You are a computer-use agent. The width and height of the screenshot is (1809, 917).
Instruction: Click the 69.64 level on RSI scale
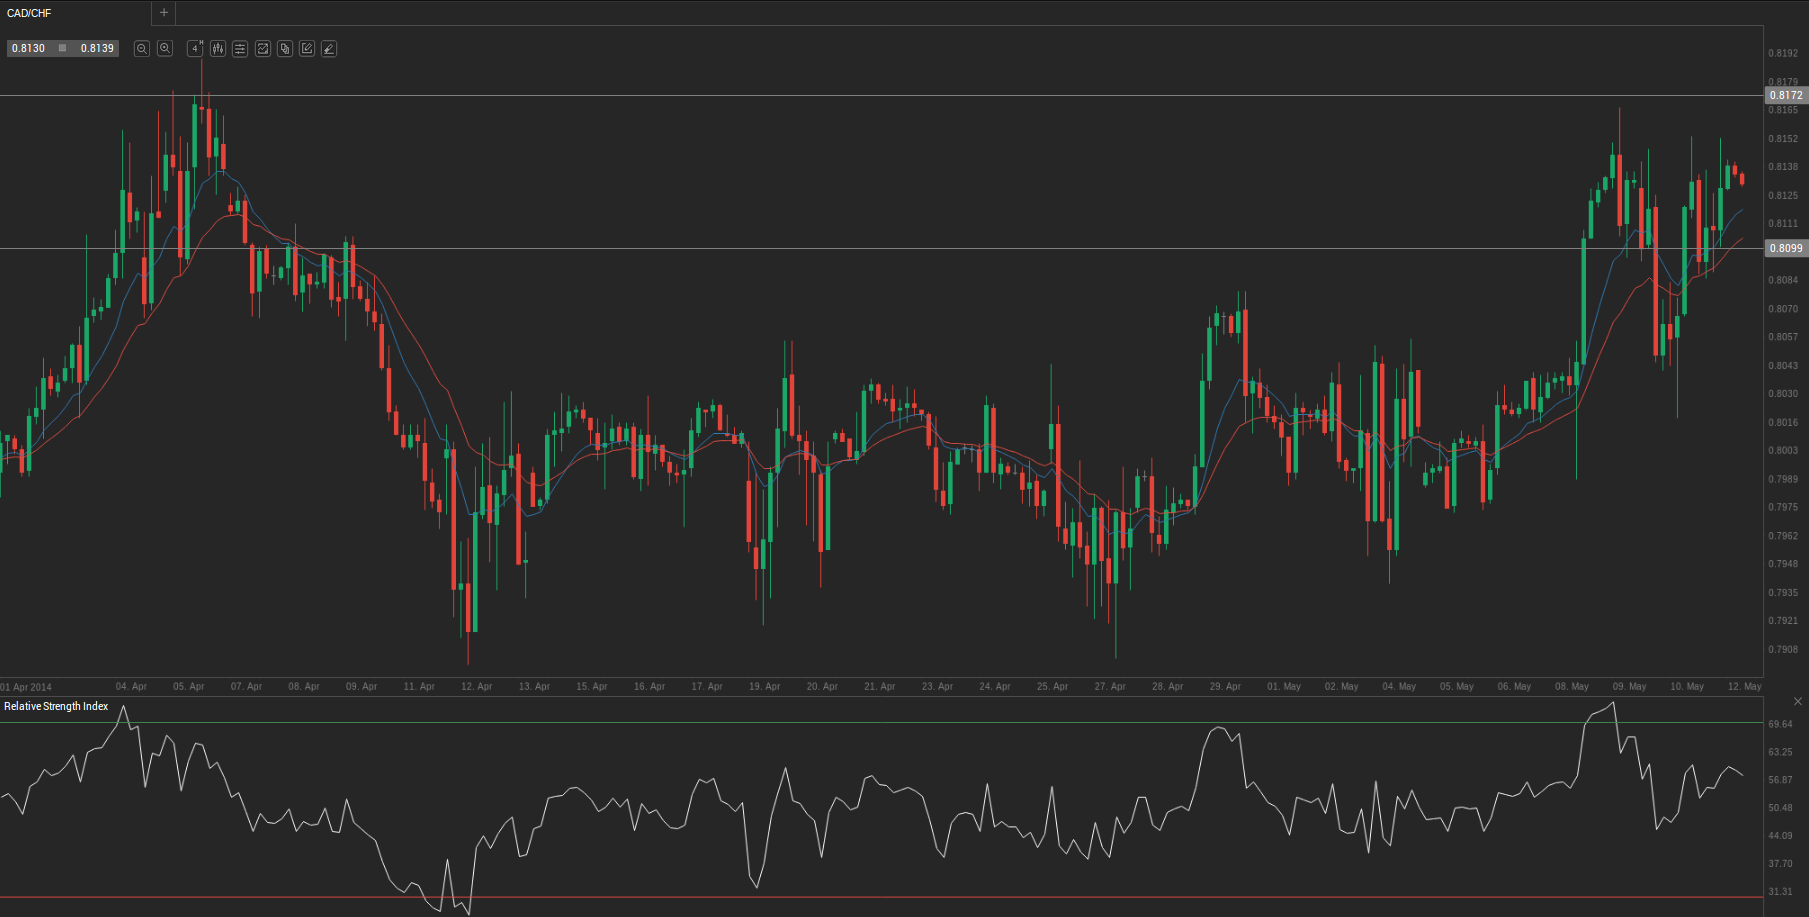[1780, 724]
